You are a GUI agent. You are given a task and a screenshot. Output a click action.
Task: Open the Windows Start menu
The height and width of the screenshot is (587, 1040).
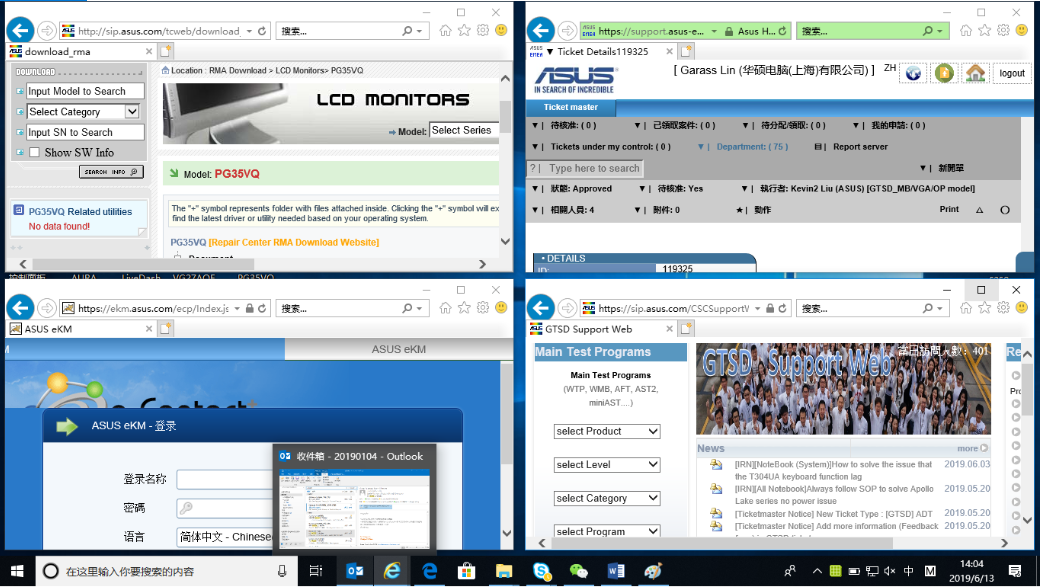coord(17,570)
